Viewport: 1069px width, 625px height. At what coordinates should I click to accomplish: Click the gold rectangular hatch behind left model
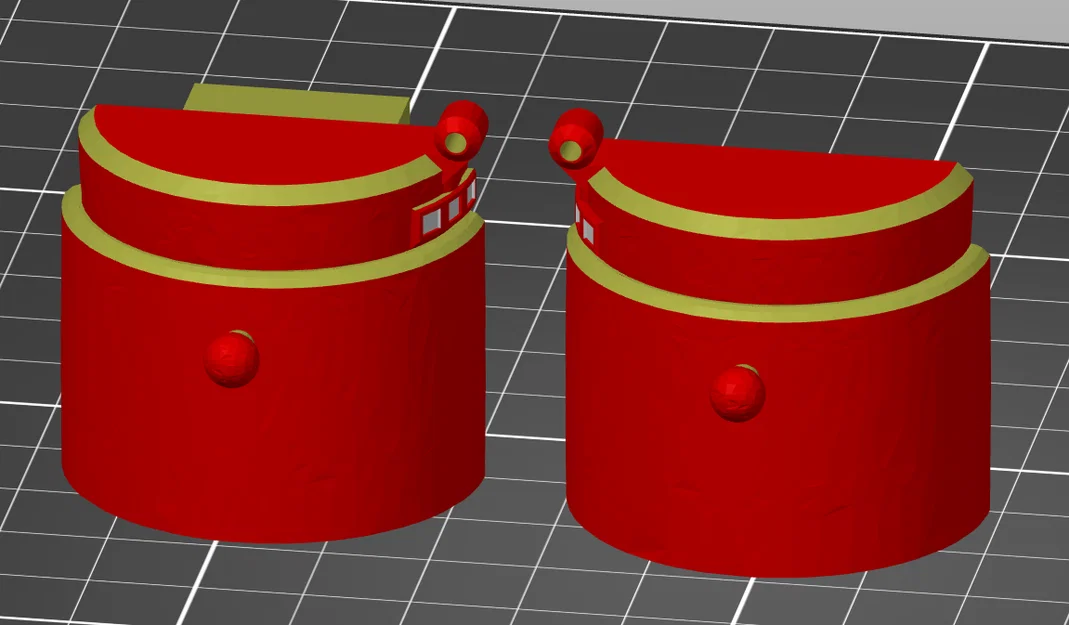[290, 98]
